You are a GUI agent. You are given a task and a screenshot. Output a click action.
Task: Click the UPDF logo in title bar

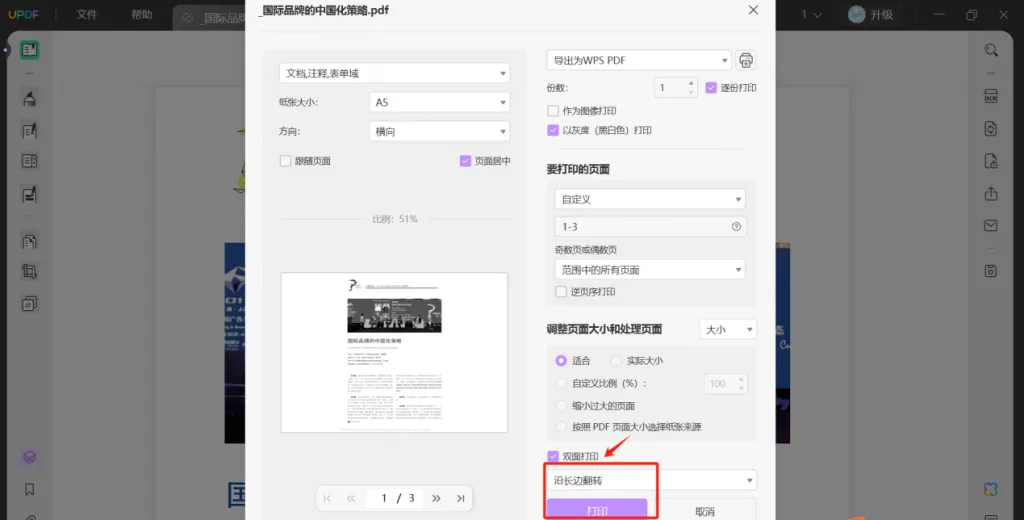[24, 15]
